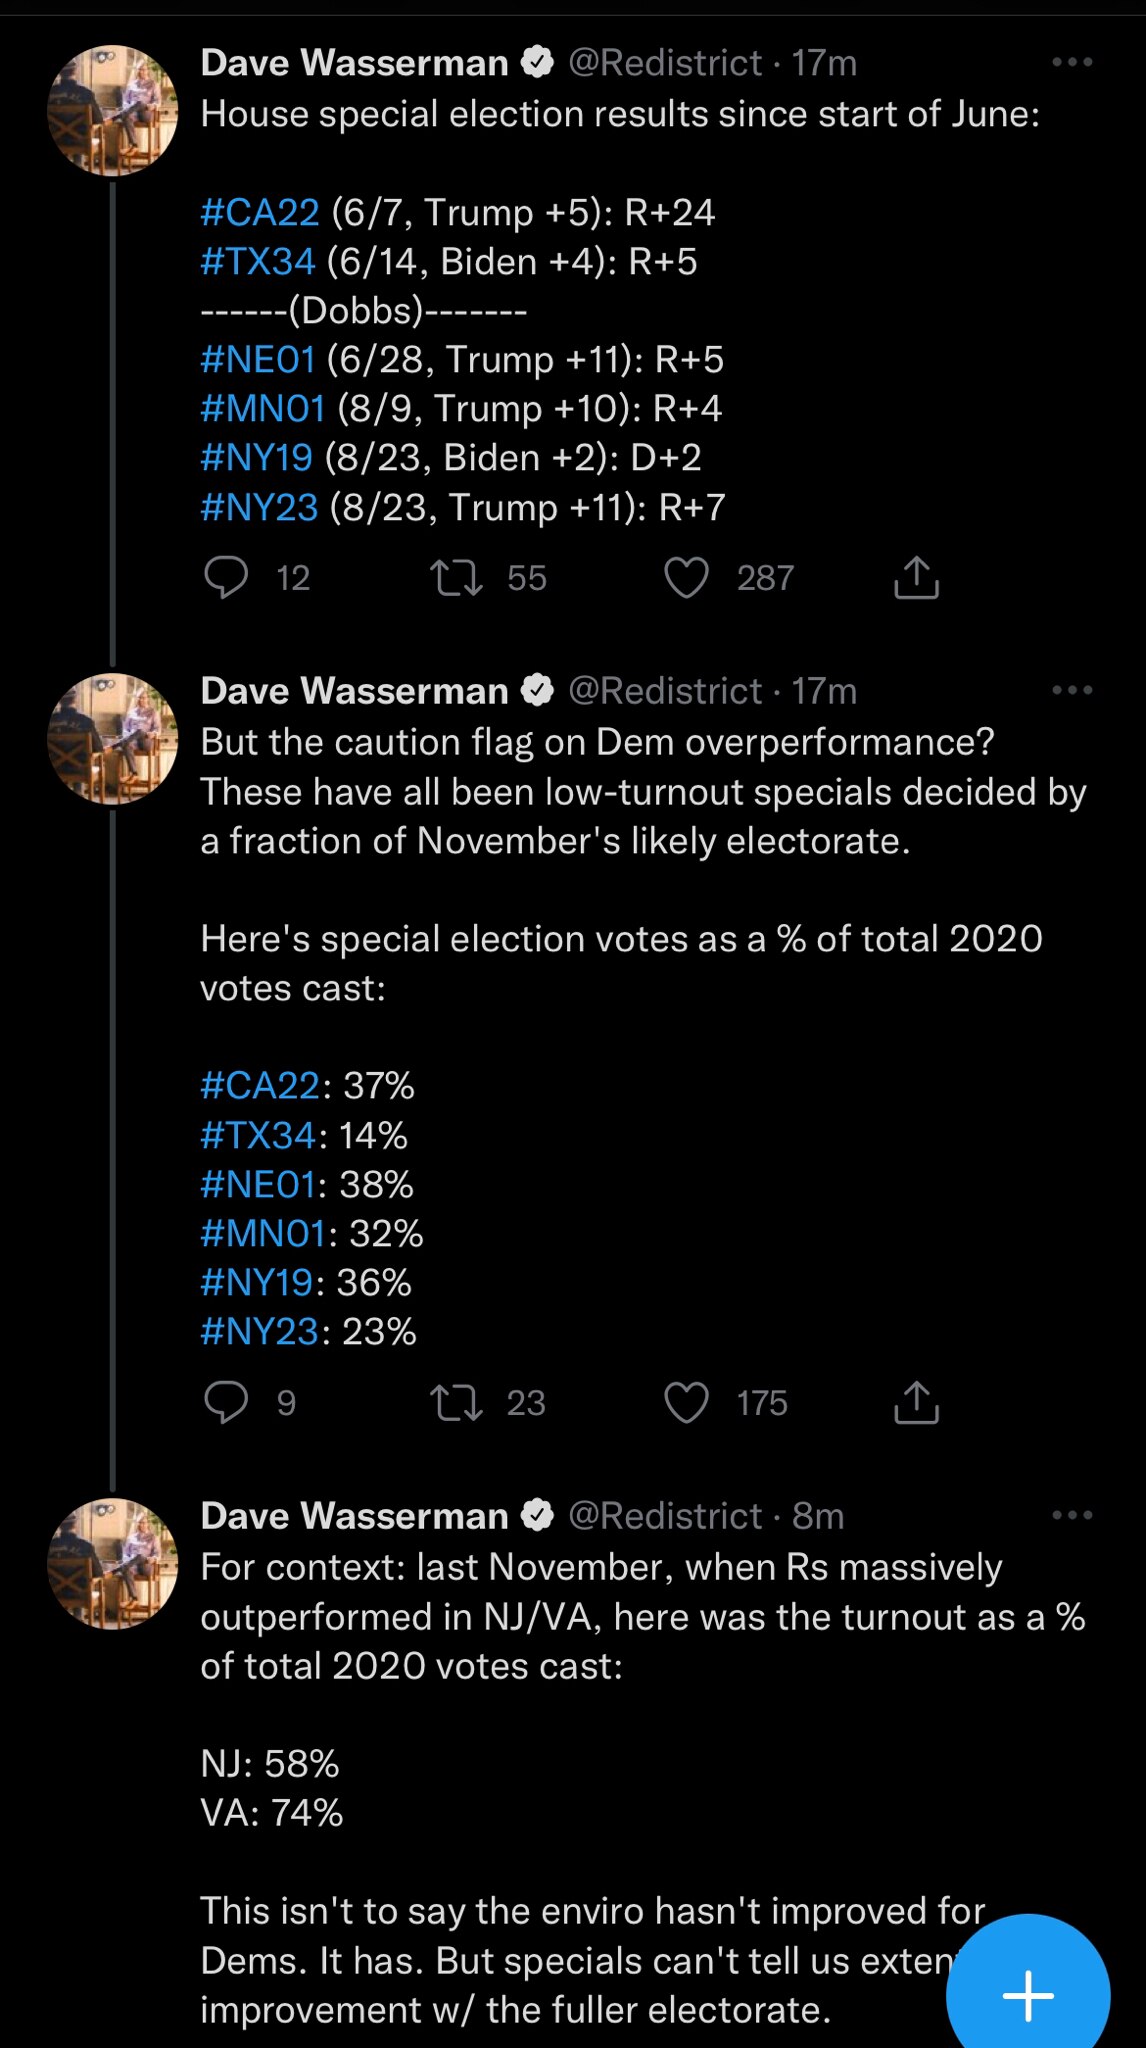The width and height of the screenshot is (1146, 2048).
Task: Share the special election turnout tweet
Action: 916,1402
